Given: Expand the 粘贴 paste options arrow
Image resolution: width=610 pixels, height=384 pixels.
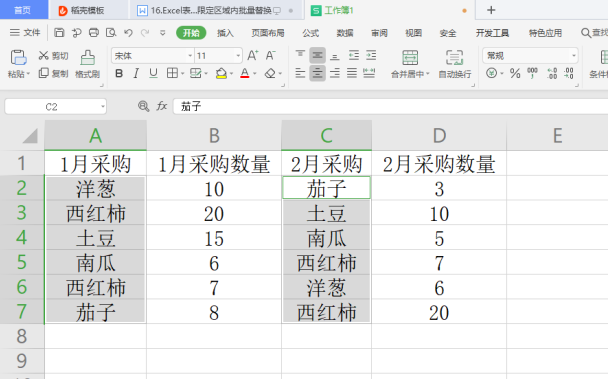Looking at the screenshot, I should (28, 74).
